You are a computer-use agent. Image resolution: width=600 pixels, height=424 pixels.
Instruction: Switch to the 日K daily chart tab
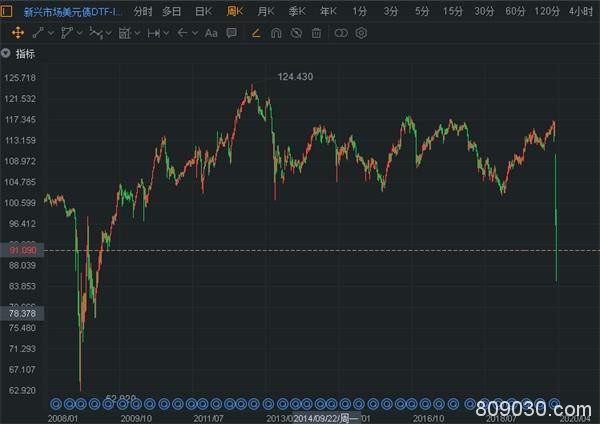(203, 11)
